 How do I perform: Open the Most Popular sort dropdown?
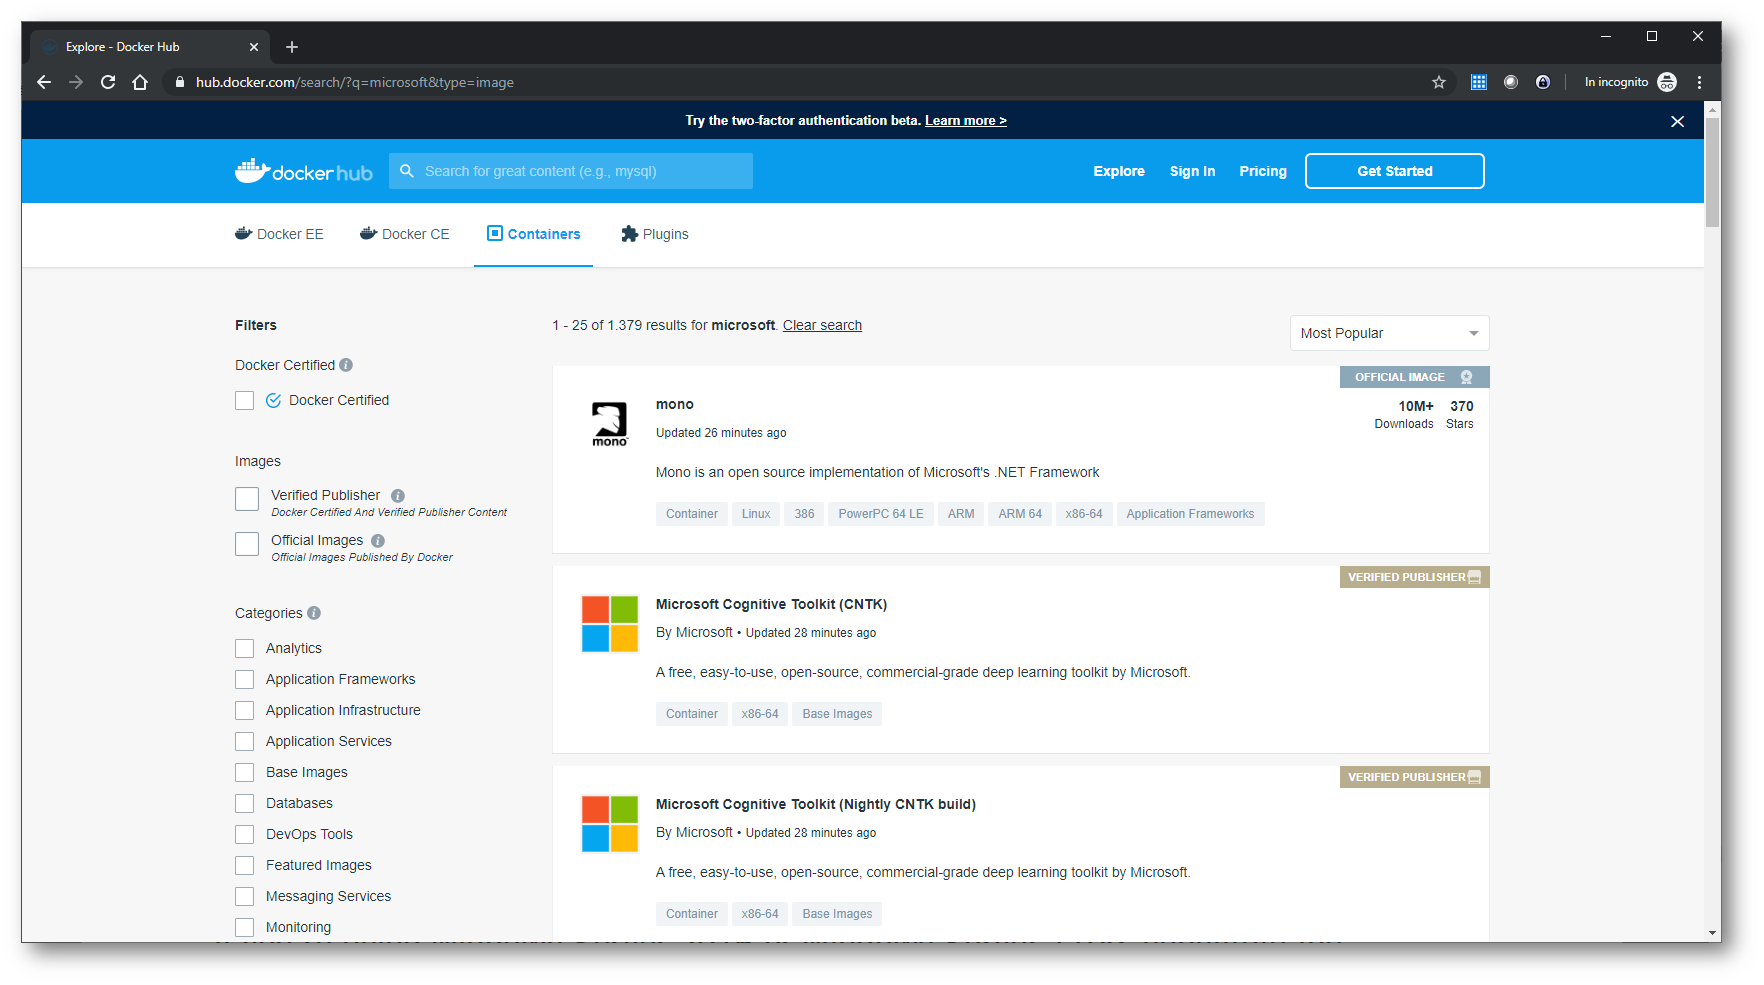[x=1389, y=333]
